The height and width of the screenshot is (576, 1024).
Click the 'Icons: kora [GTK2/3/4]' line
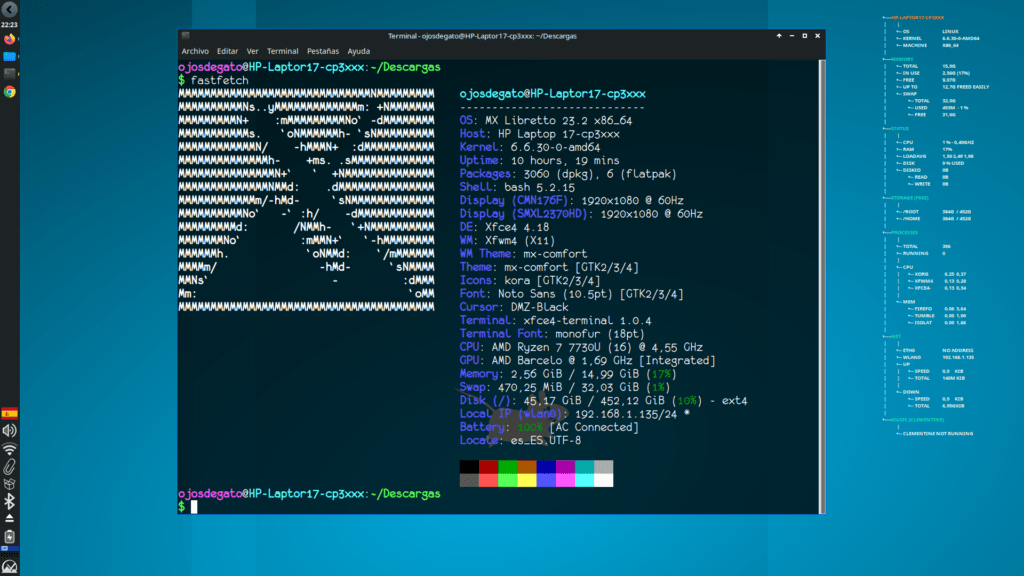[x=530, y=281]
